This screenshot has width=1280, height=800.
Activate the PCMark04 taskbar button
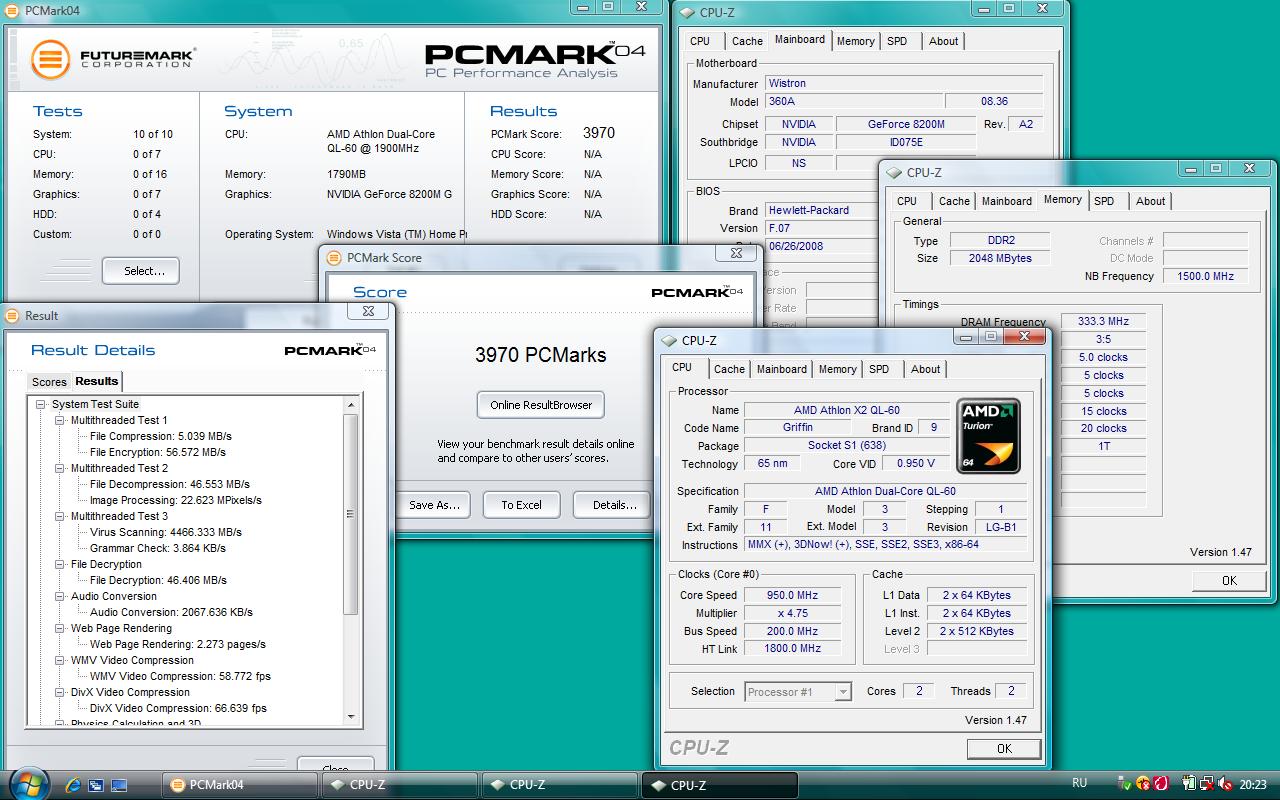pyautogui.click(x=240, y=785)
